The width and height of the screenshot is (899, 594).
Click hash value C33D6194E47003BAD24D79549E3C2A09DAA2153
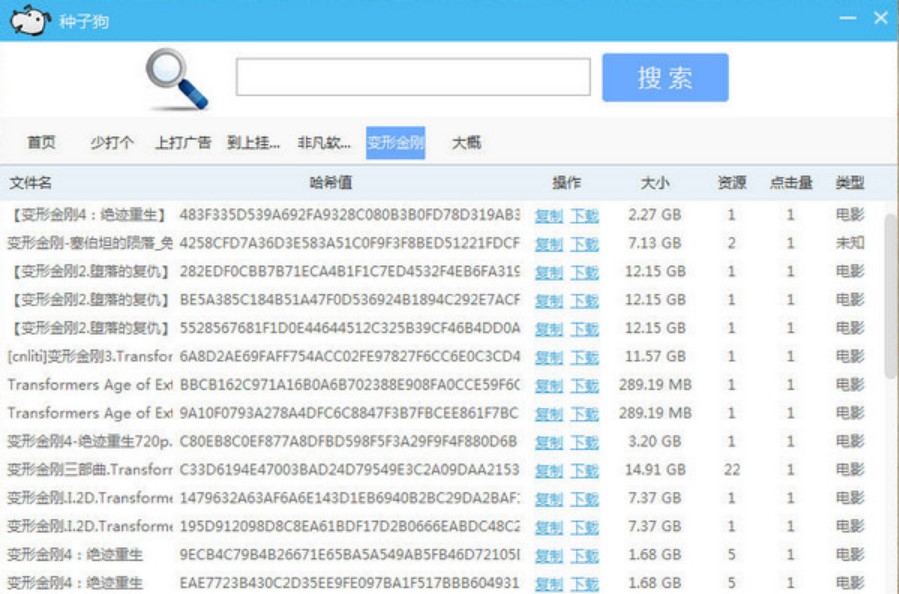349,470
